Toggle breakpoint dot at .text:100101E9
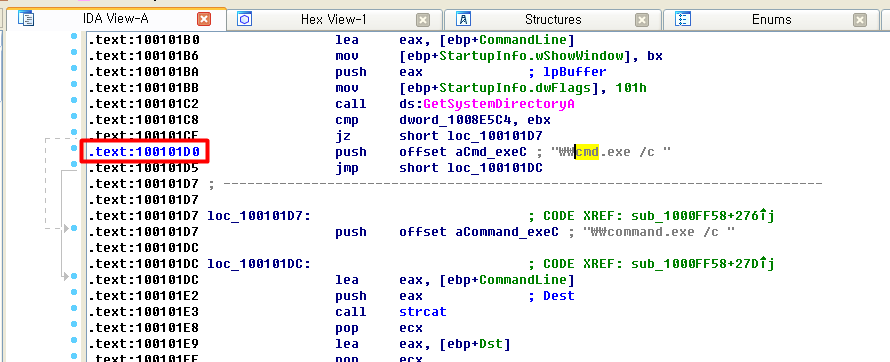 tap(74, 340)
